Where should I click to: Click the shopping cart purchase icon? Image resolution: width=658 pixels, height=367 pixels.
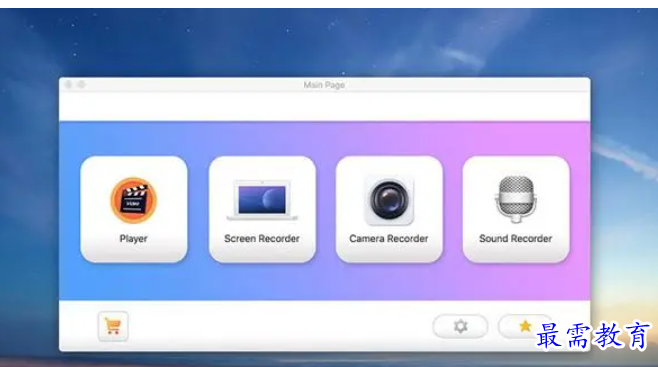coord(113,326)
